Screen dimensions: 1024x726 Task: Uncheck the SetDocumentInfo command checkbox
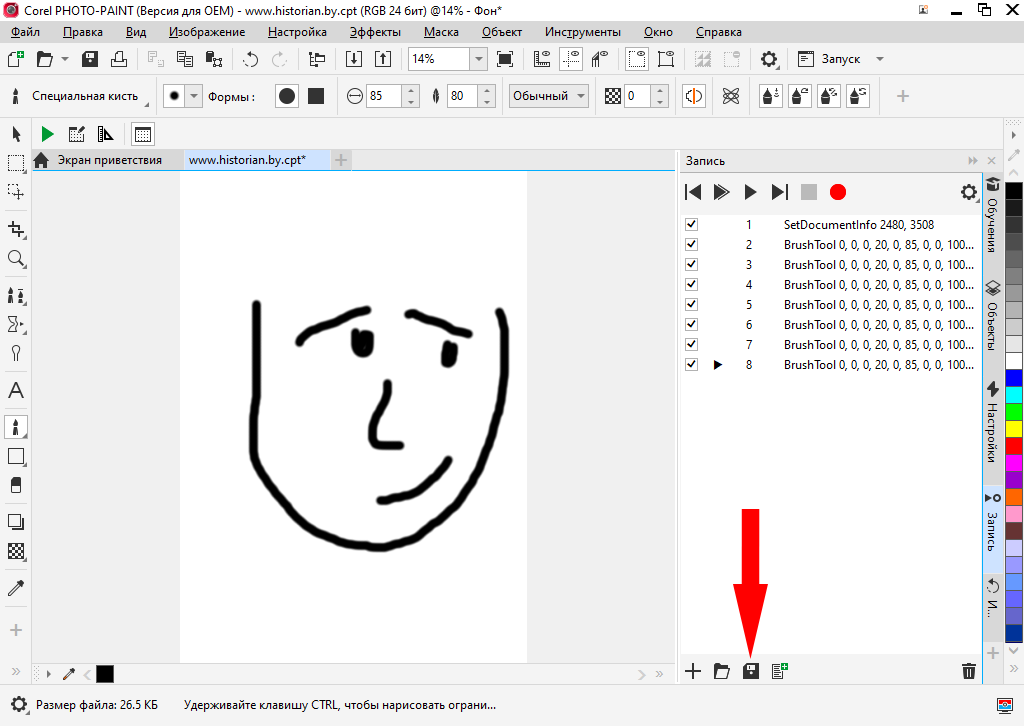[691, 225]
